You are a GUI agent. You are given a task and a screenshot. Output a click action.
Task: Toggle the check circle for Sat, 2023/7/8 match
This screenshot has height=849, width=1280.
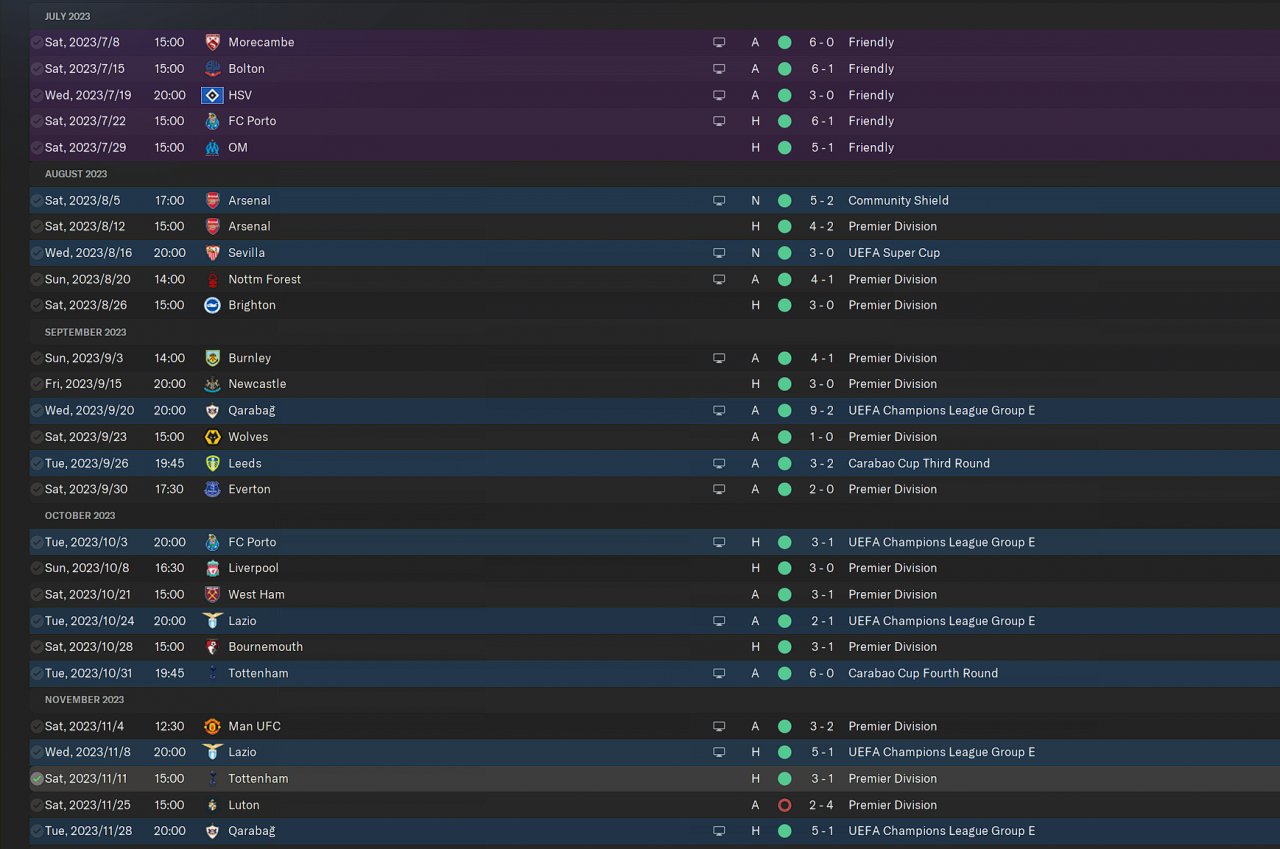click(37, 42)
